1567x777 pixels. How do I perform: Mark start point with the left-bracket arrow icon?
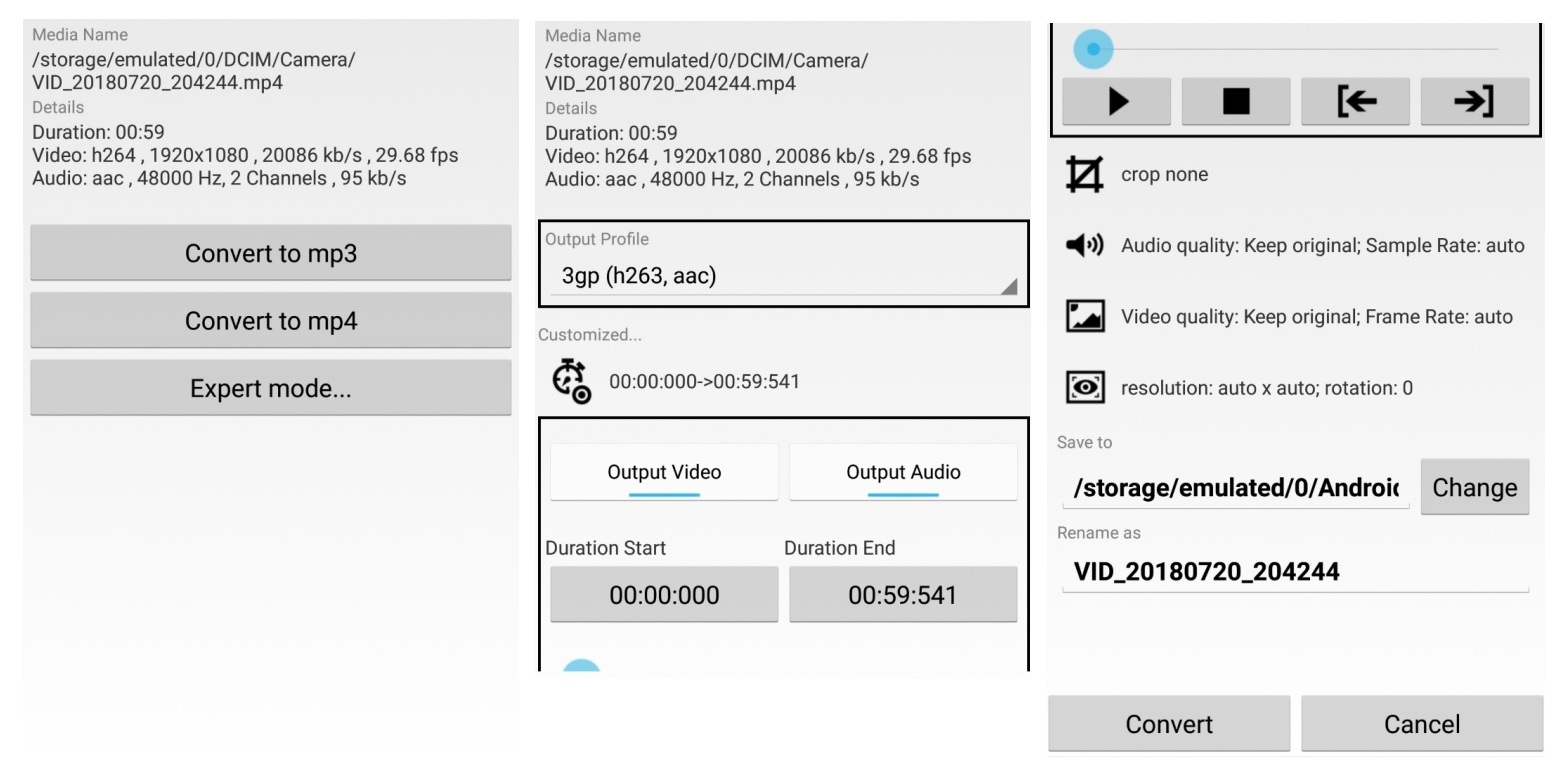pos(1356,101)
